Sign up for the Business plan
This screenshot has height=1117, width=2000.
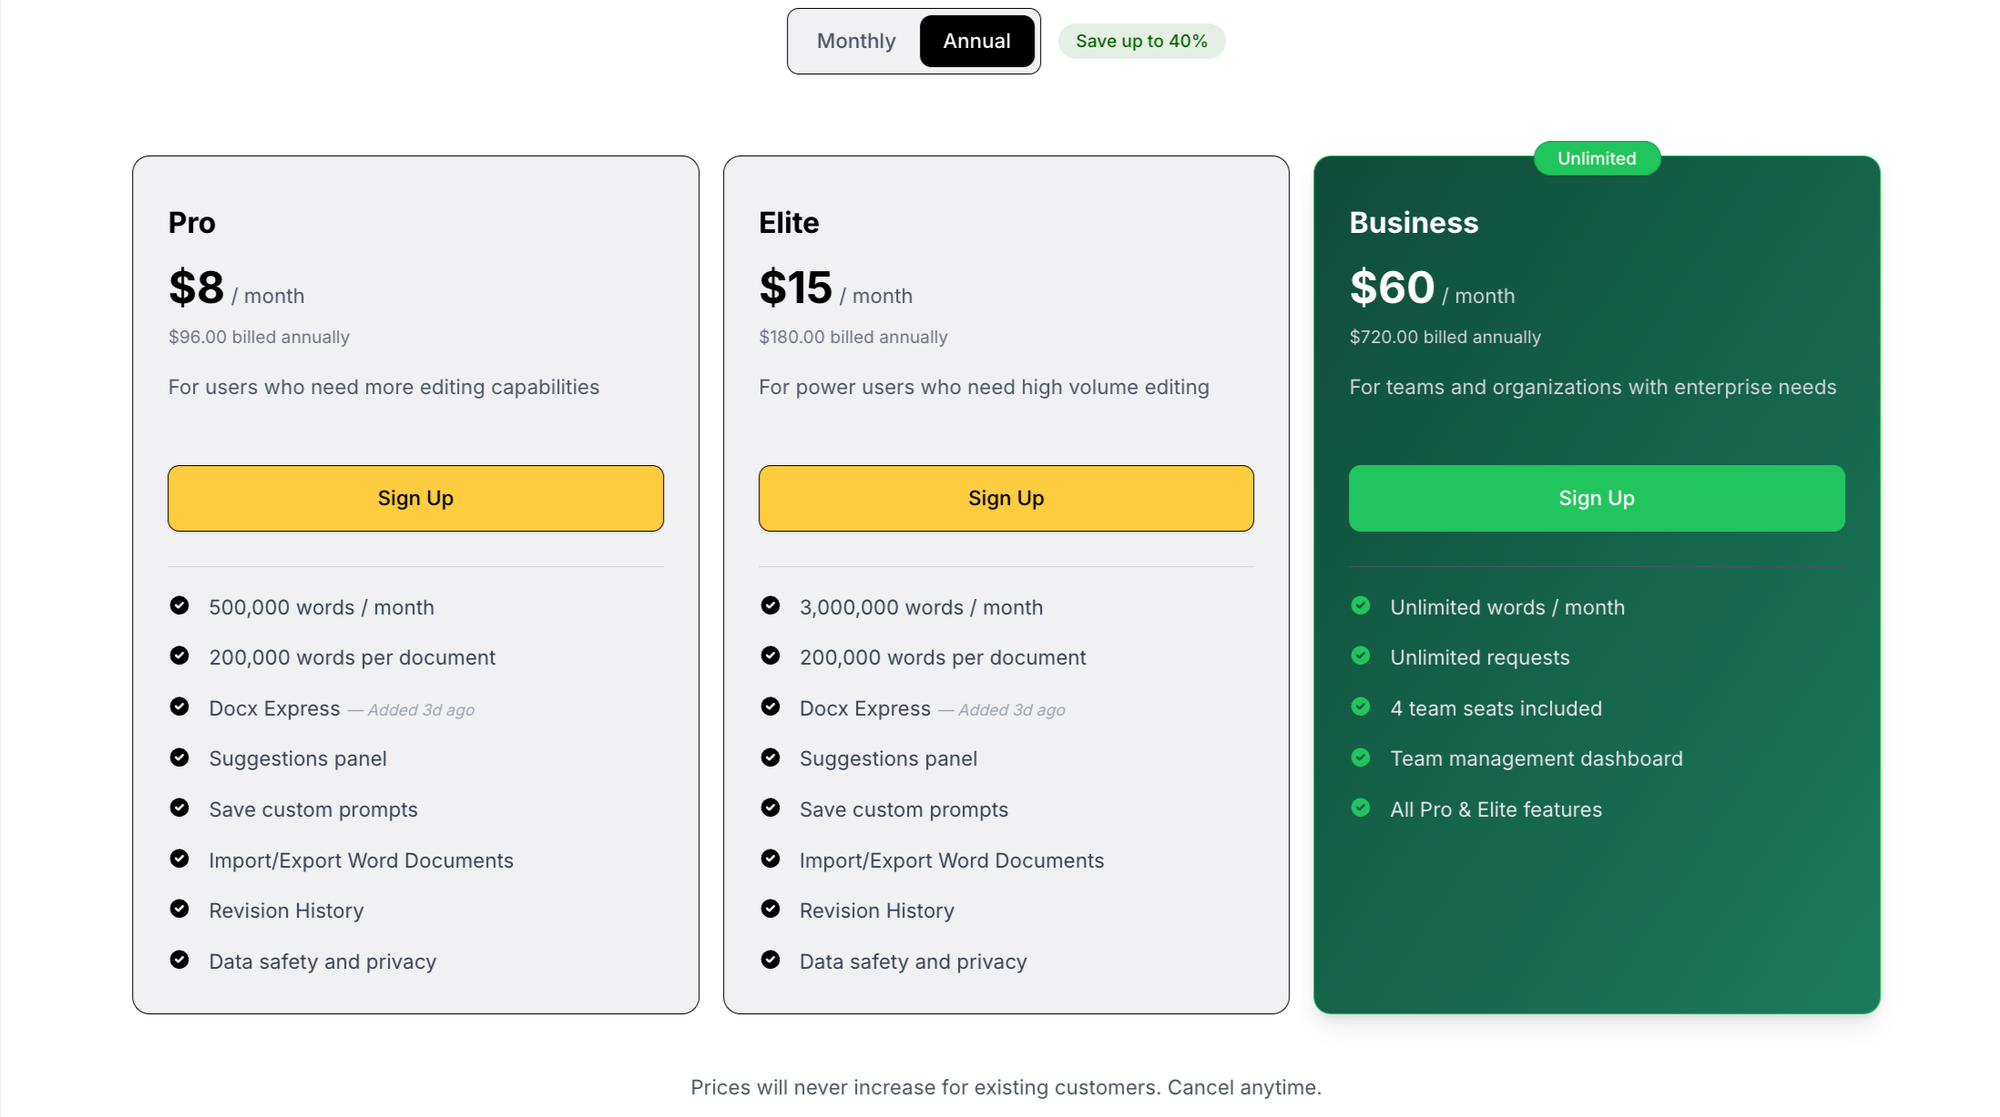(1596, 498)
